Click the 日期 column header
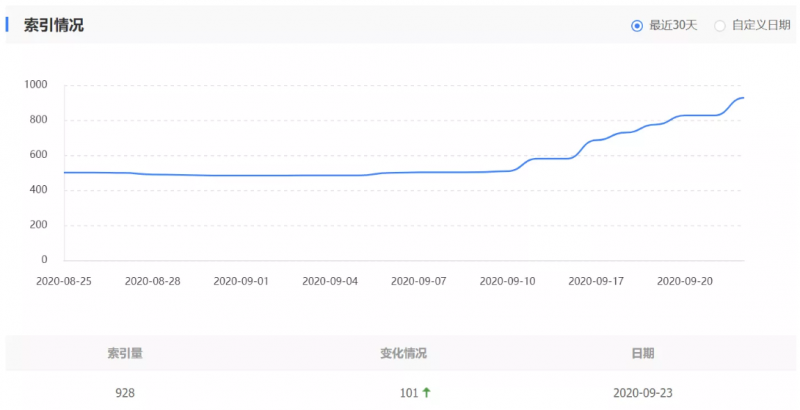The height and width of the screenshot is (410, 800). [x=642, y=353]
